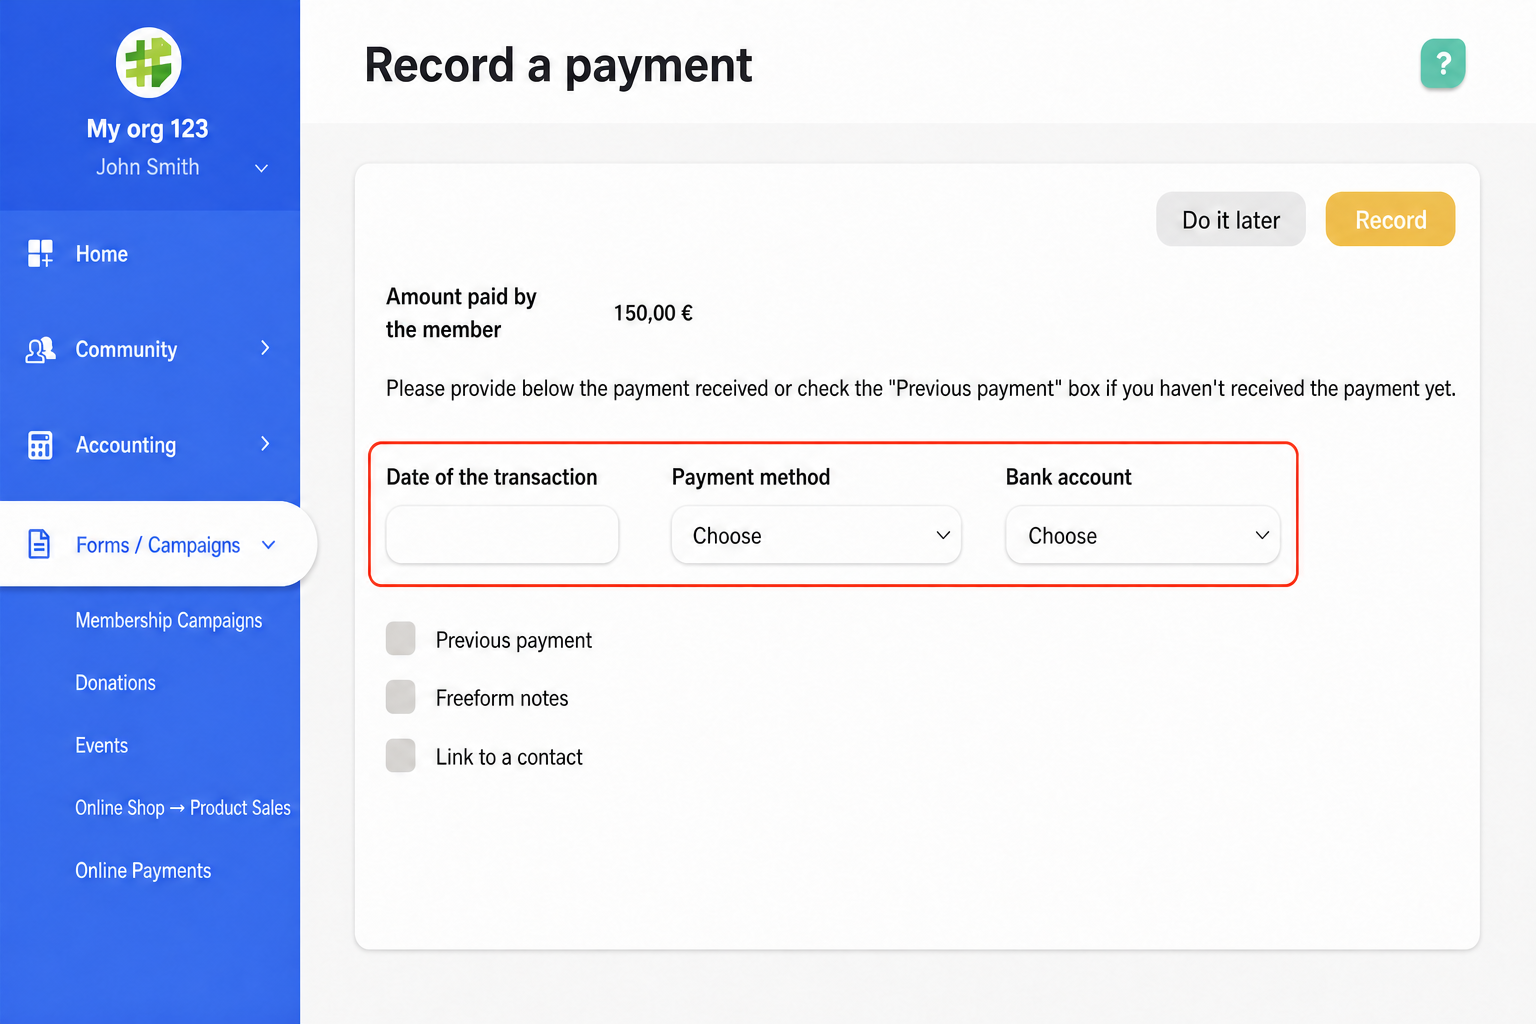Open the Donations submenu entry
This screenshot has width=1536, height=1024.
[x=116, y=683]
